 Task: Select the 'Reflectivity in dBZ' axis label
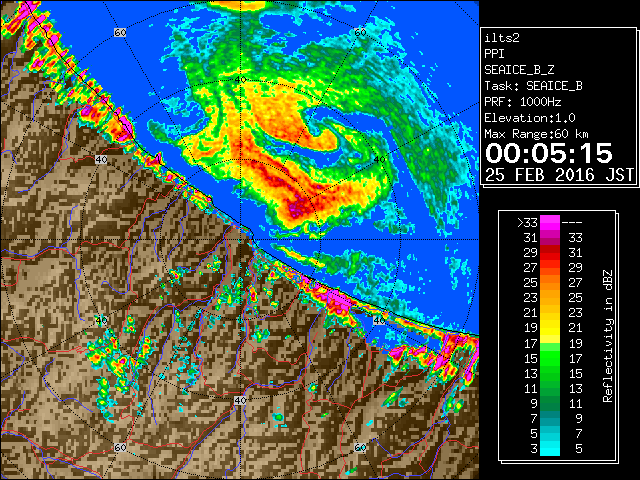pyautogui.click(x=608, y=336)
